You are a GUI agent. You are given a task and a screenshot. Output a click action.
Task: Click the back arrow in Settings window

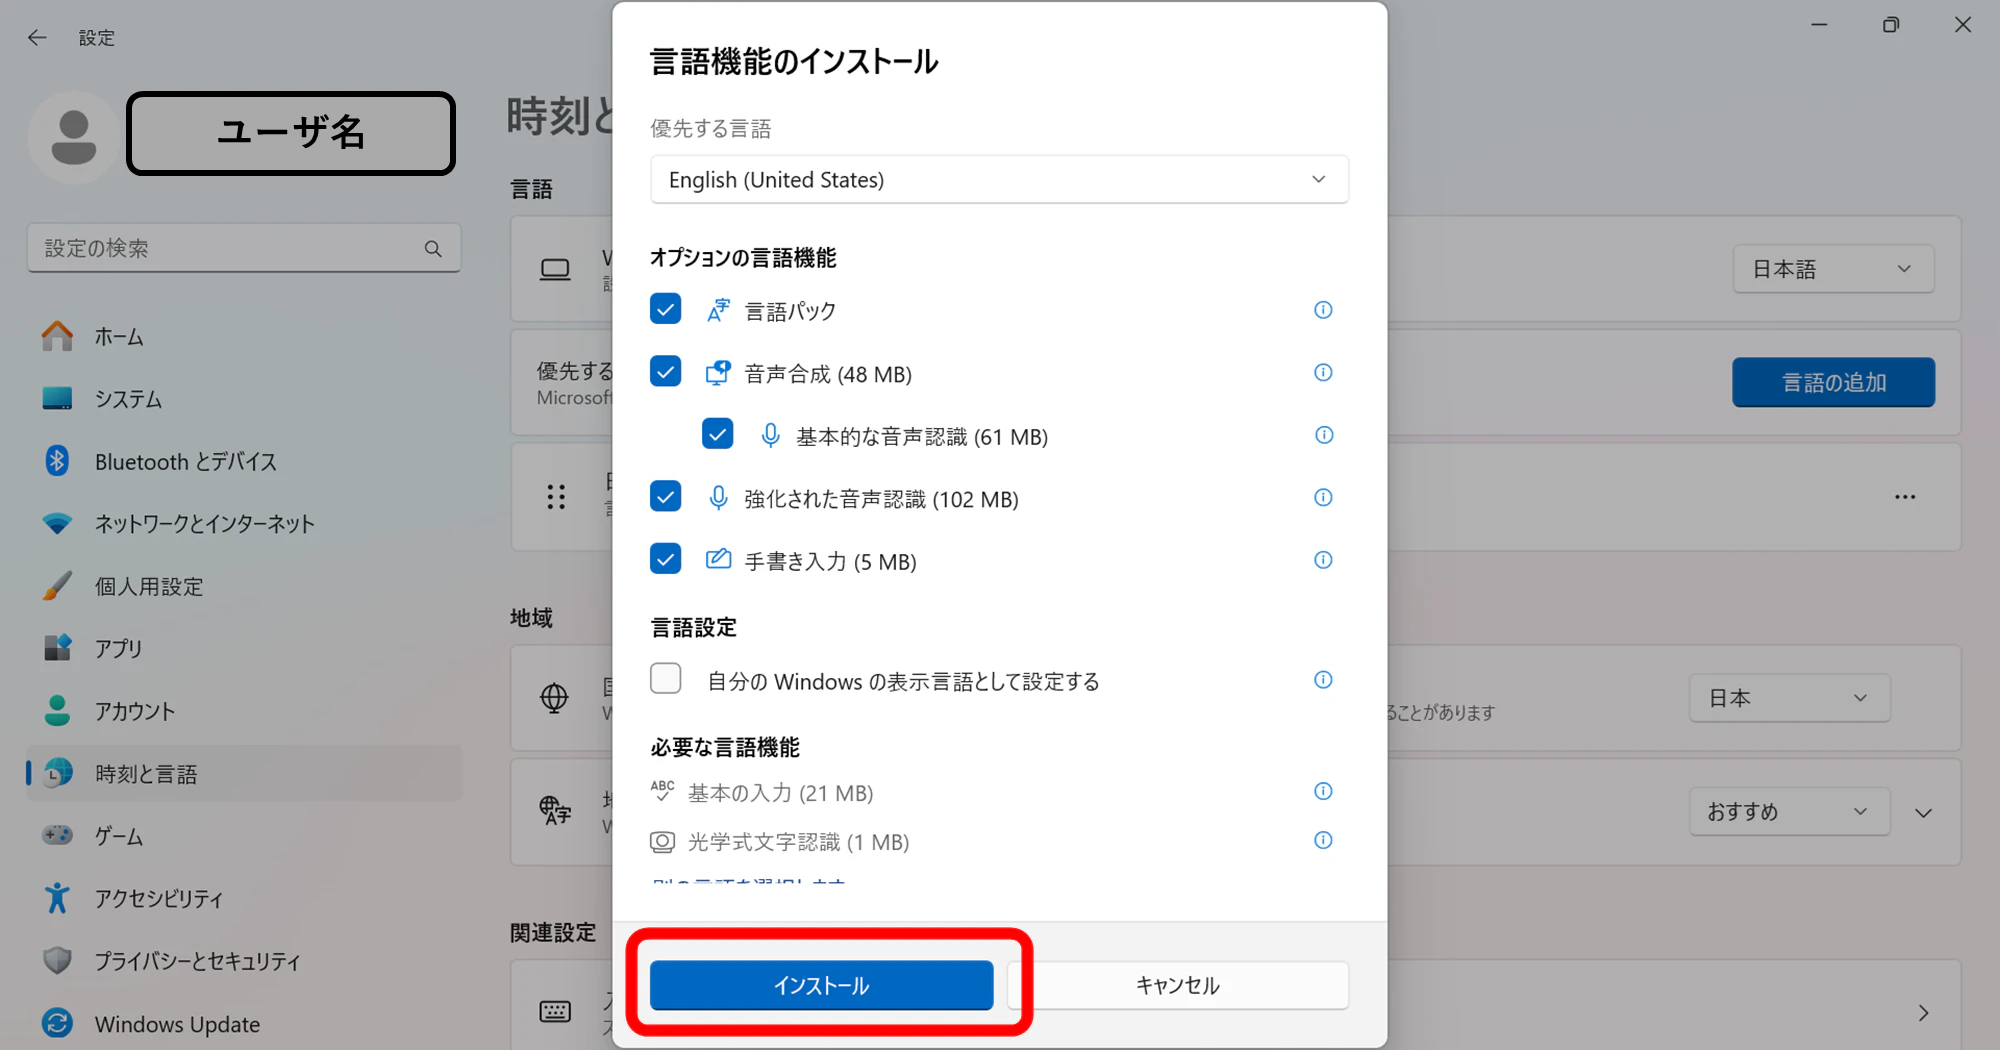tap(37, 38)
